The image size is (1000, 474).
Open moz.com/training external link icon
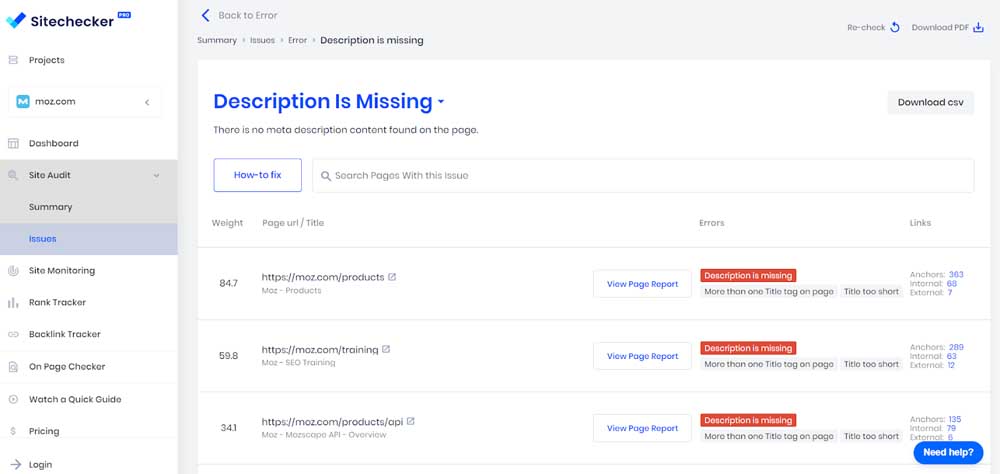click(x=386, y=349)
